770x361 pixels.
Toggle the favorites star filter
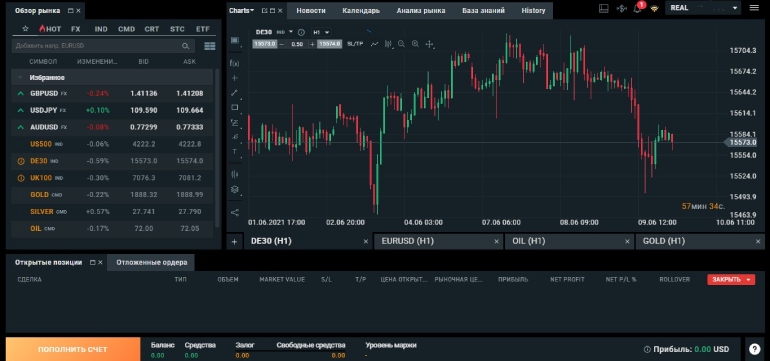point(26,29)
